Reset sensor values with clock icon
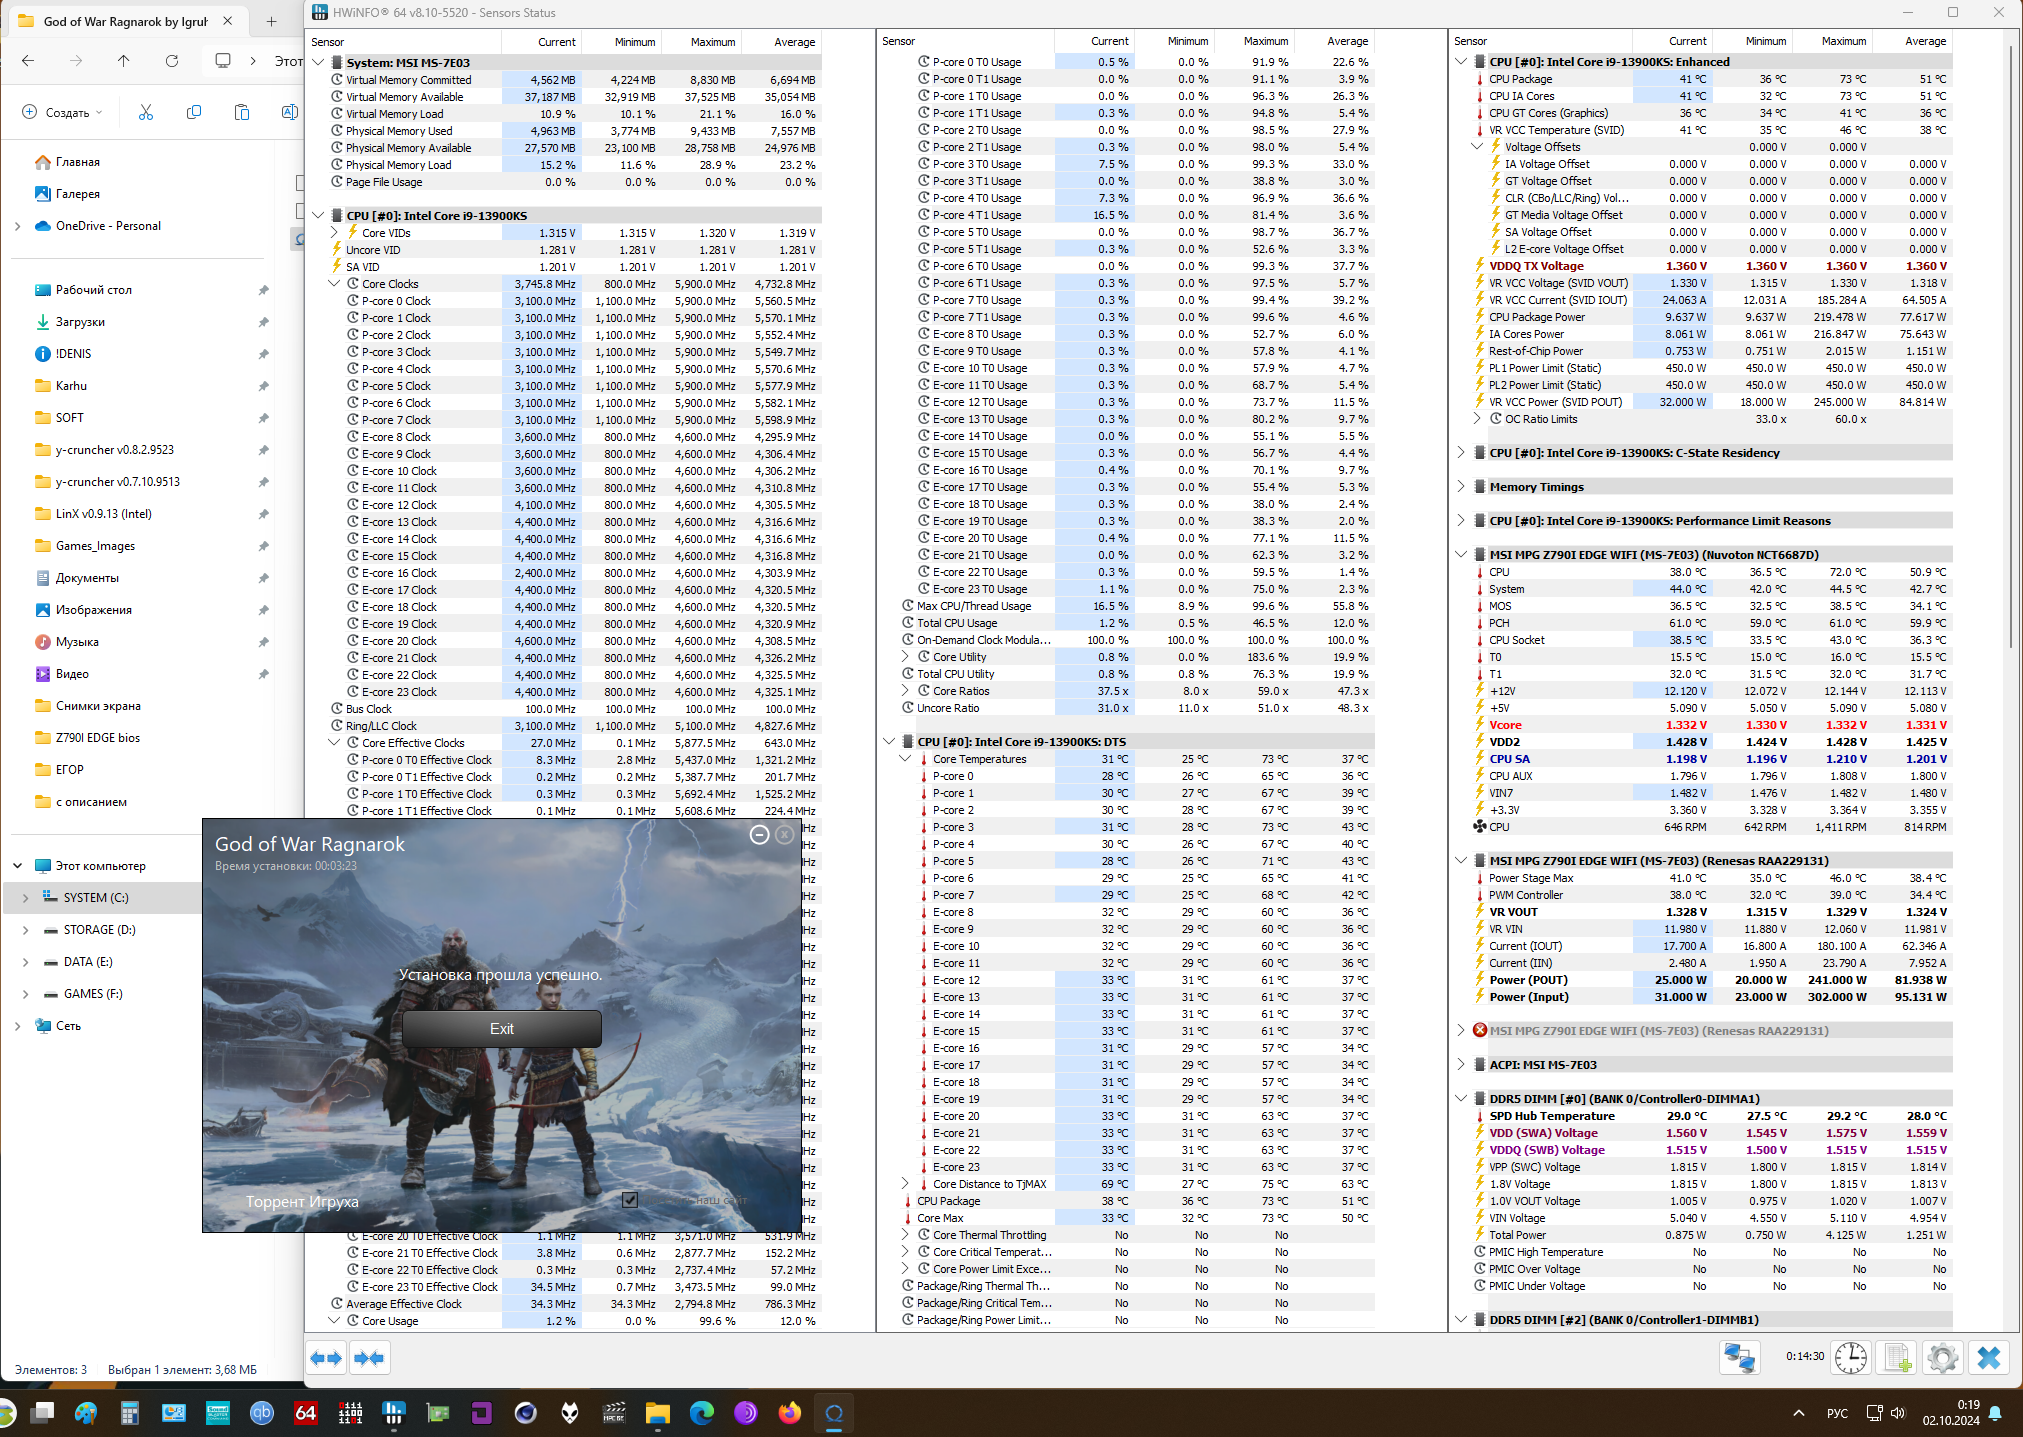This screenshot has height=1437, width=2023. [1851, 1357]
